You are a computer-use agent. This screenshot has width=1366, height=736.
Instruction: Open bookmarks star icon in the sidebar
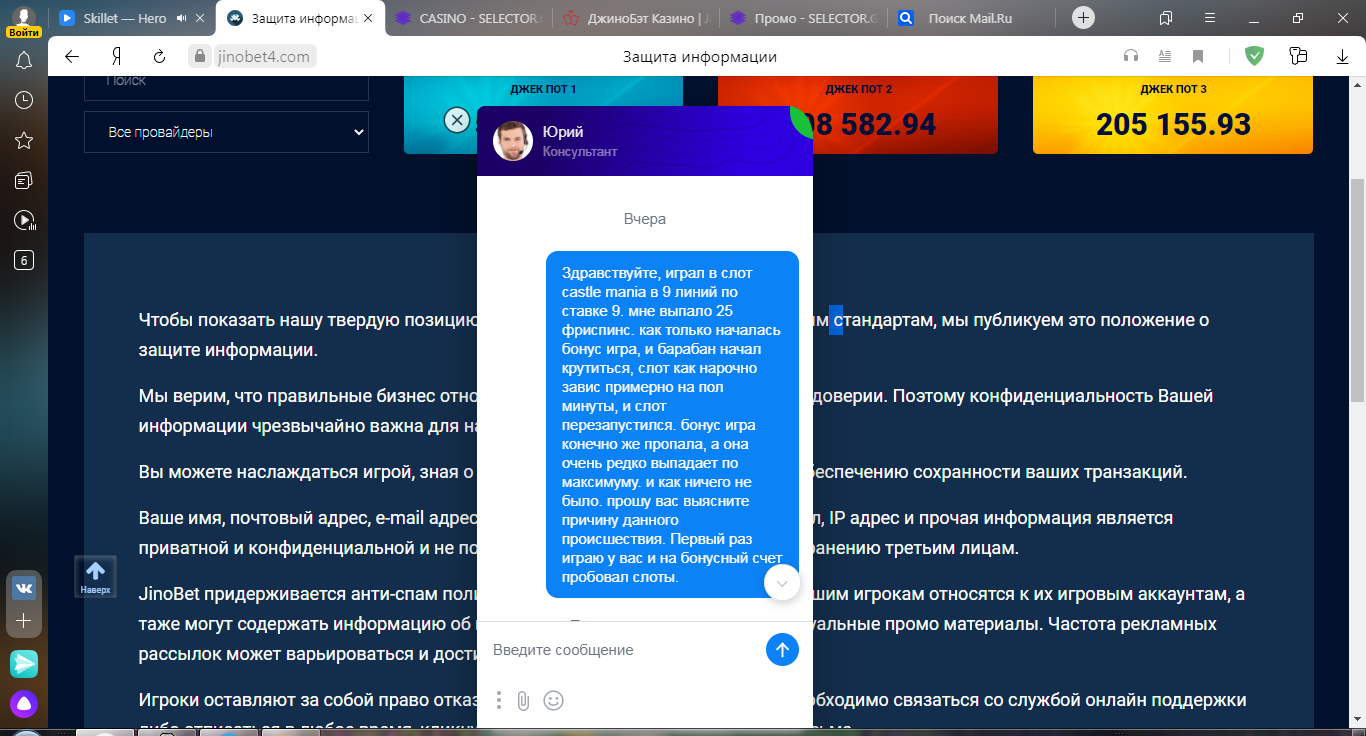coord(24,140)
